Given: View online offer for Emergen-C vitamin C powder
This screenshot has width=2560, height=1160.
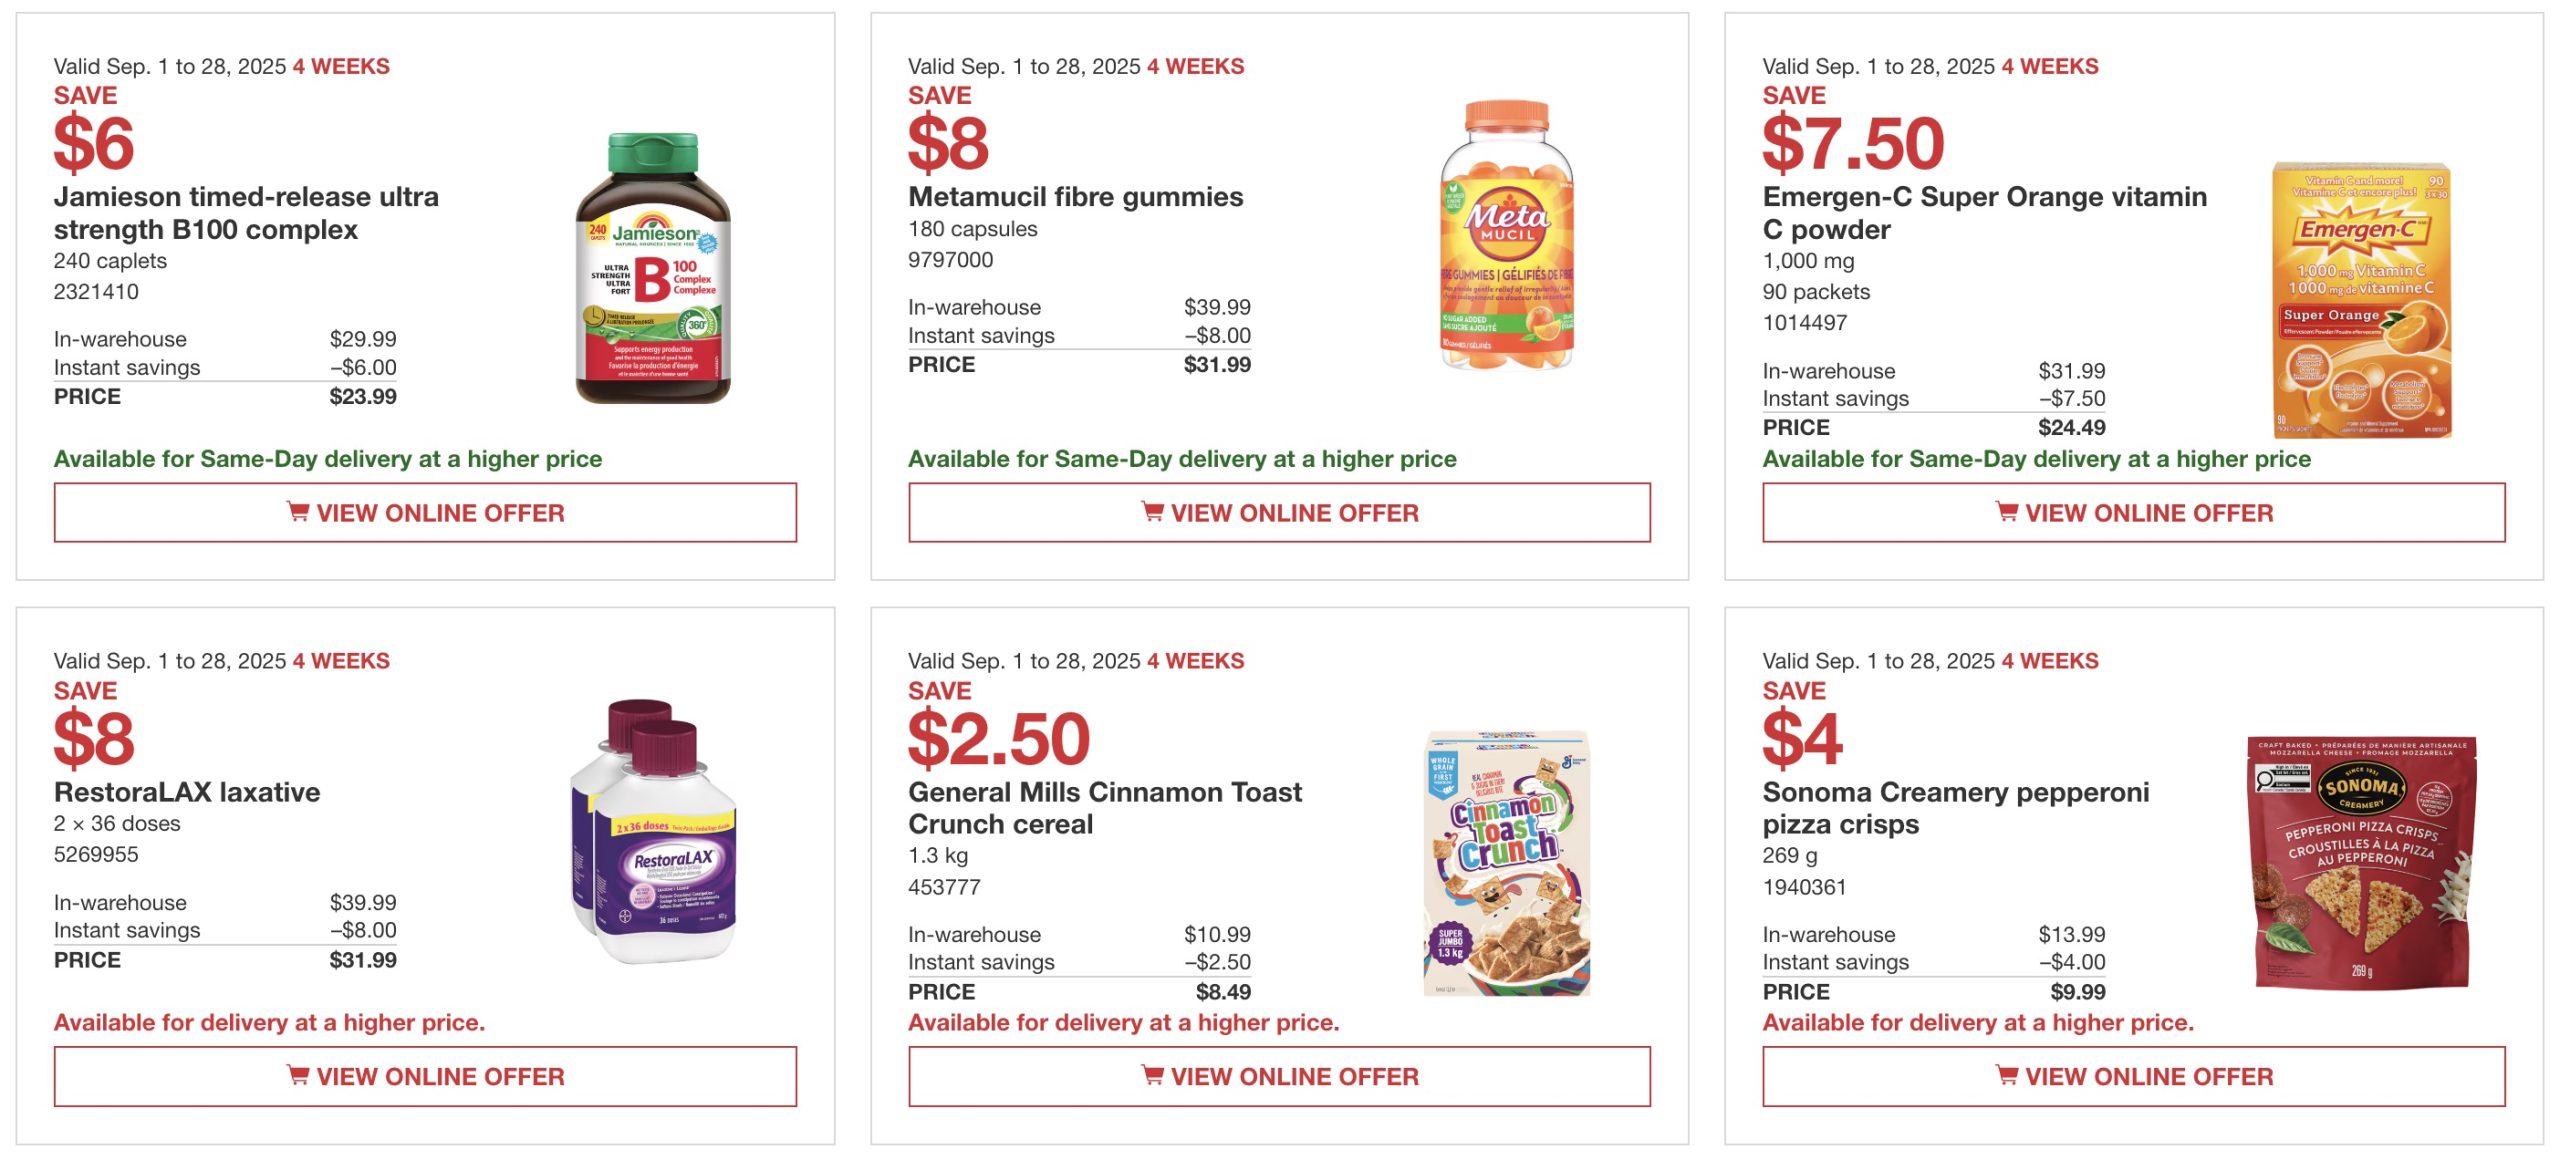Looking at the screenshot, I should pyautogui.click(x=2134, y=513).
